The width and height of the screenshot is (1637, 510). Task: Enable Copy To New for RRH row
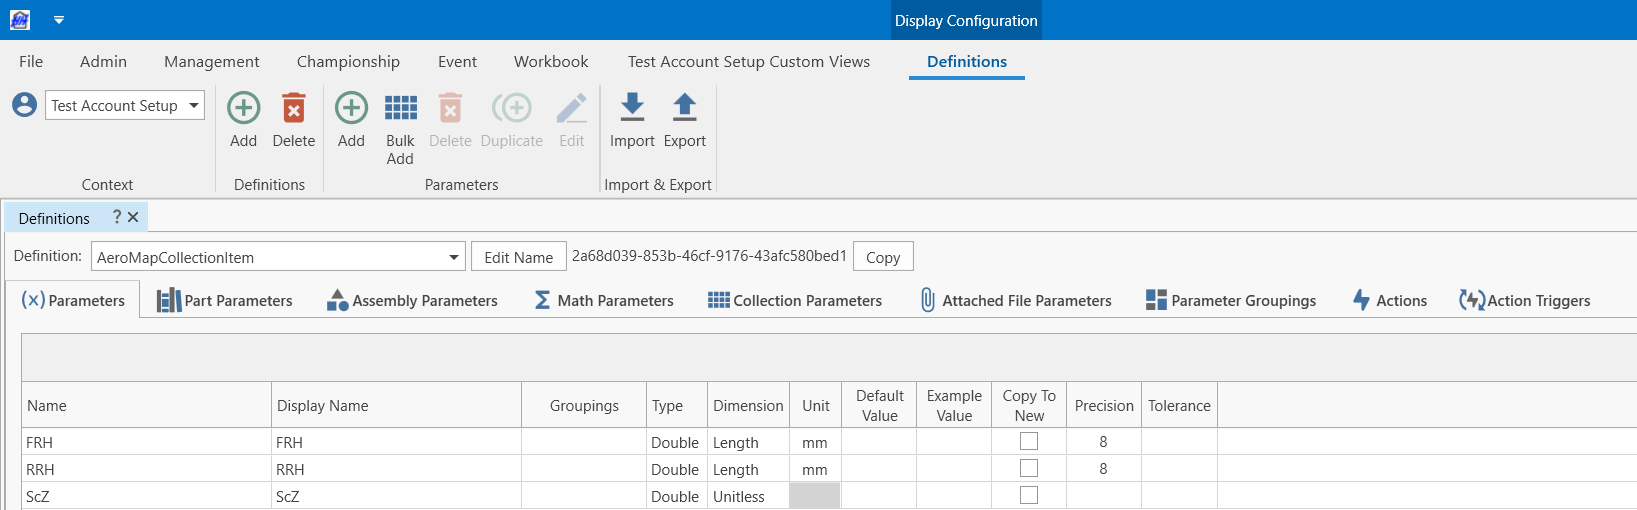tap(1028, 468)
